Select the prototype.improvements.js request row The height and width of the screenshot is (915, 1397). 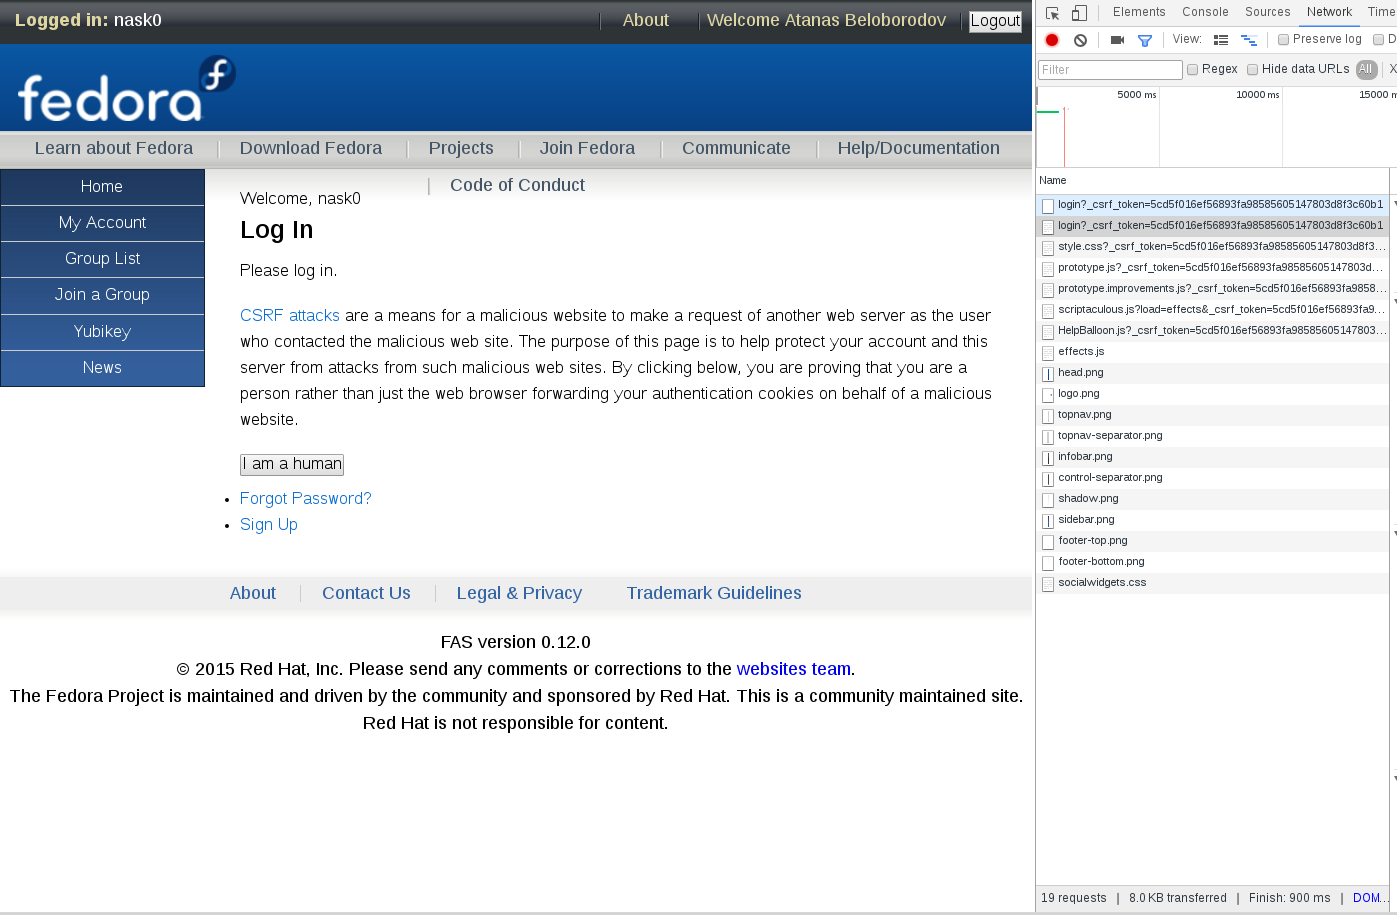pyautogui.click(x=1213, y=289)
